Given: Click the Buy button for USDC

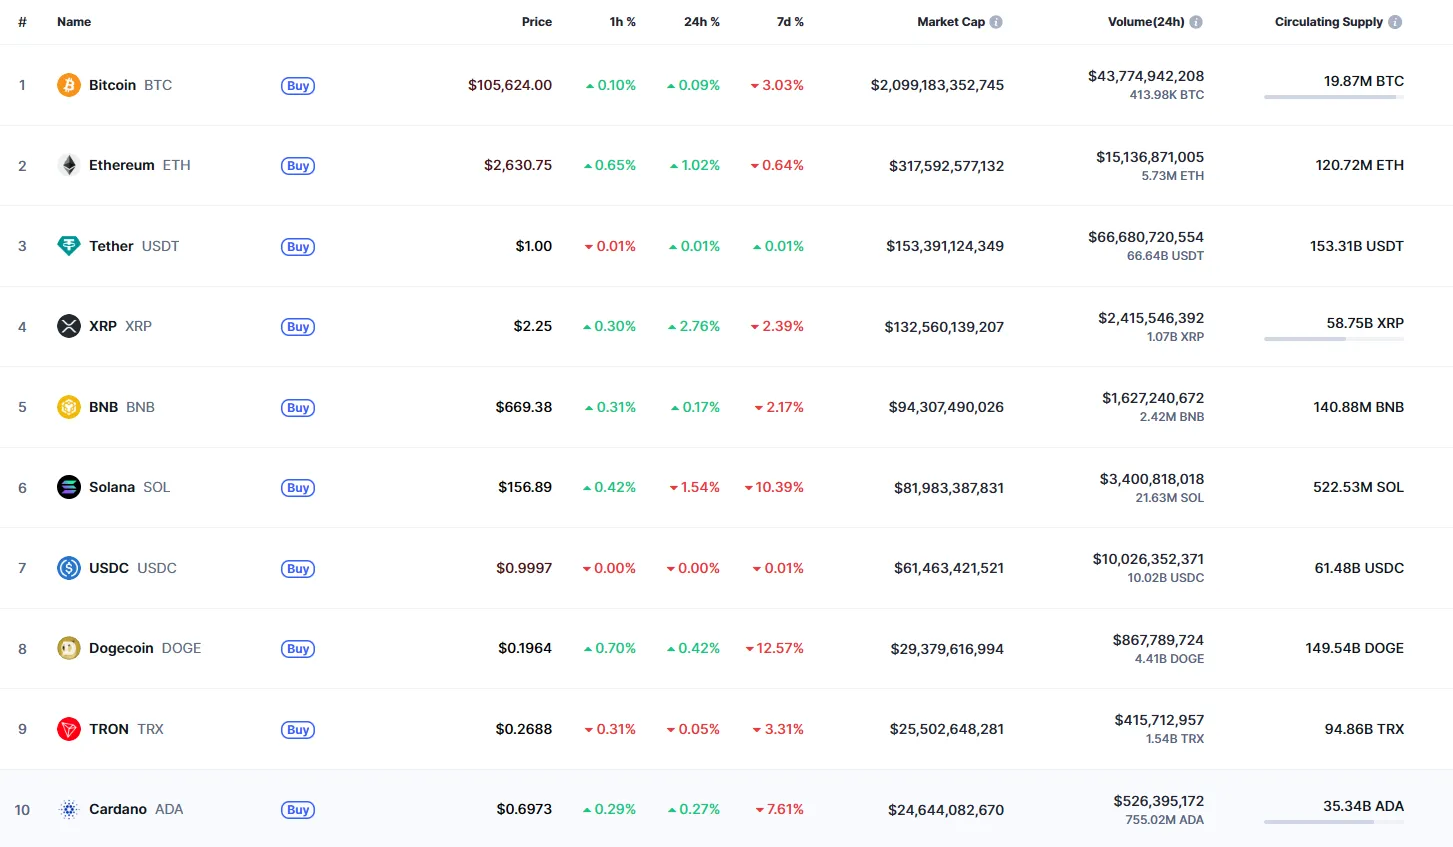Looking at the screenshot, I should click(298, 569).
